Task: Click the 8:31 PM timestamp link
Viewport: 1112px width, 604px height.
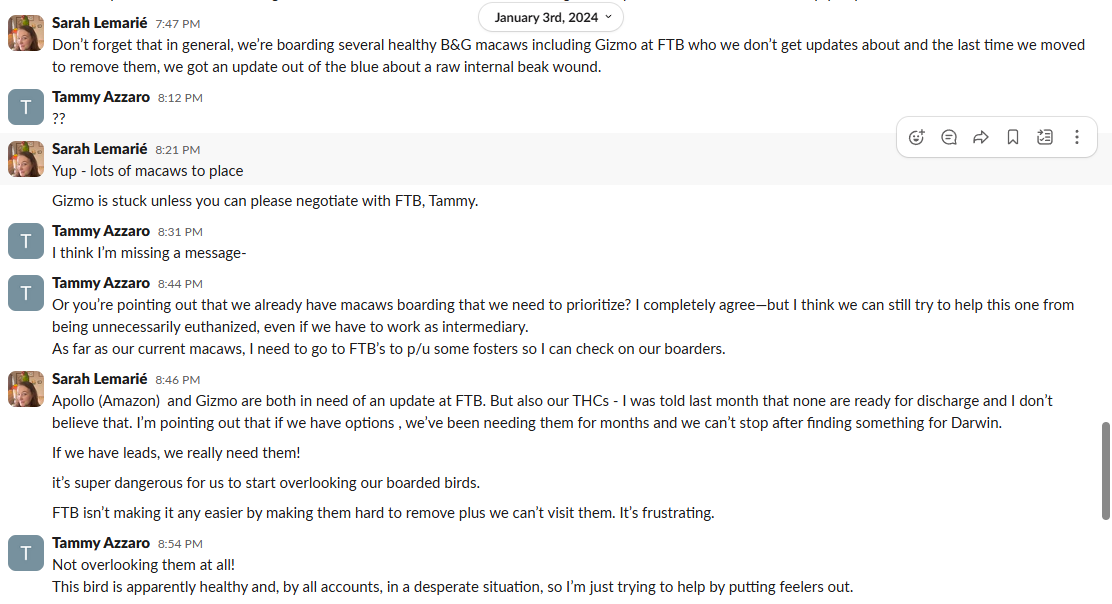Action: pyautogui.click(x=180, y=232)
